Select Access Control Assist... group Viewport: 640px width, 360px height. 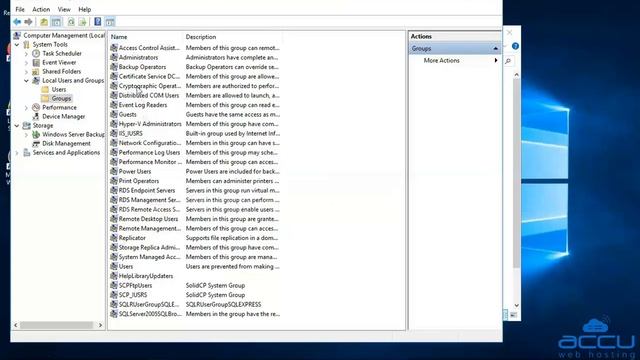(149, 48)
